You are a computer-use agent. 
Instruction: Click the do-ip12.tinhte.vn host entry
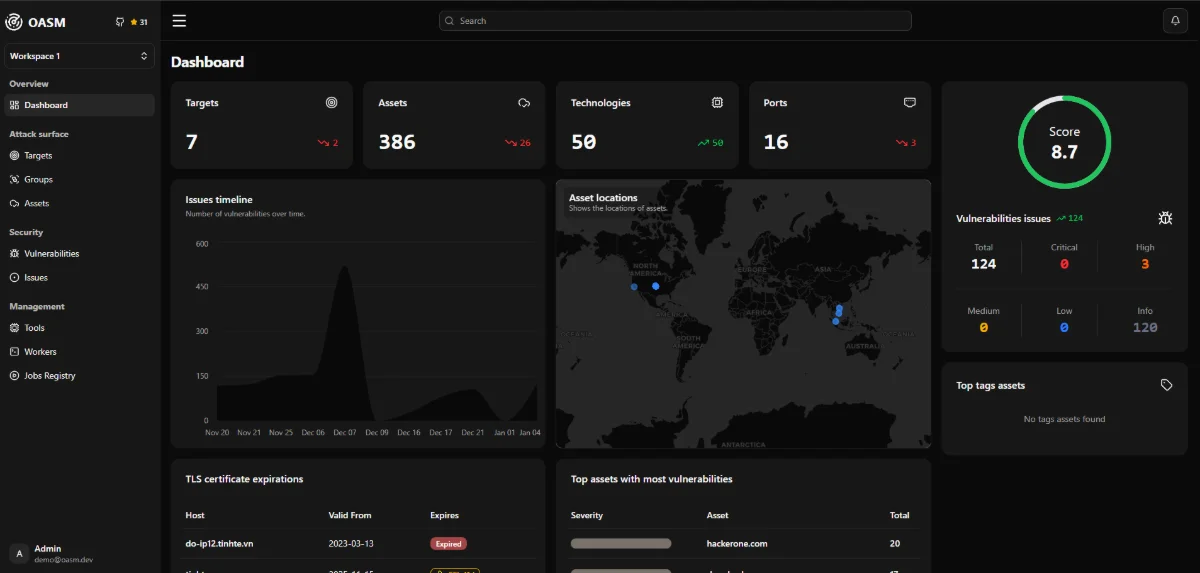pos(219,544)
